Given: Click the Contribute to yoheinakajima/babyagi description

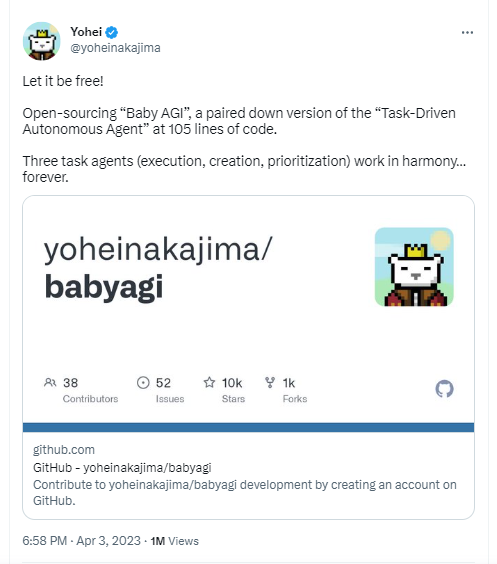Looking at the screenshot, I should pos(245,492).
